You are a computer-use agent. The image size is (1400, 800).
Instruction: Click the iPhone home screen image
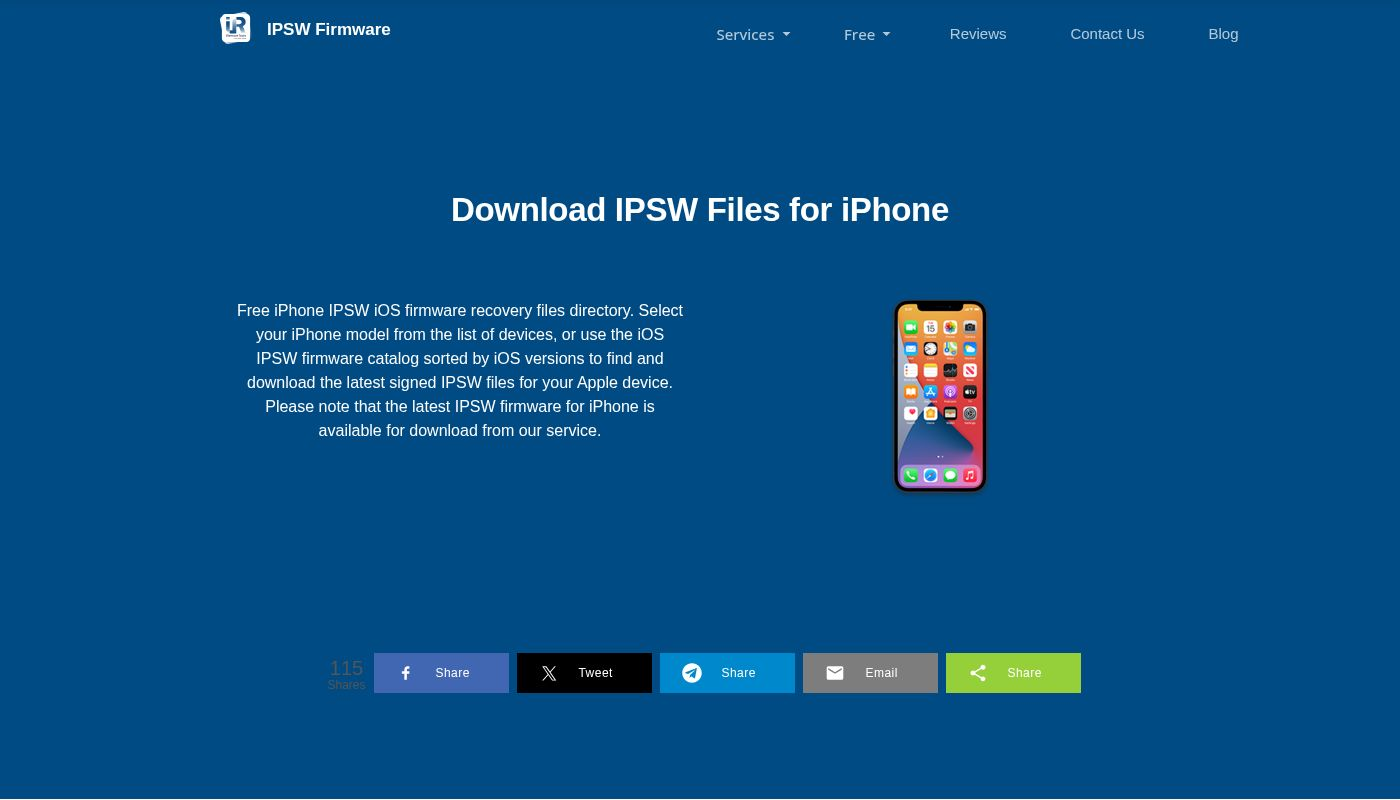[x=939, y=396]
